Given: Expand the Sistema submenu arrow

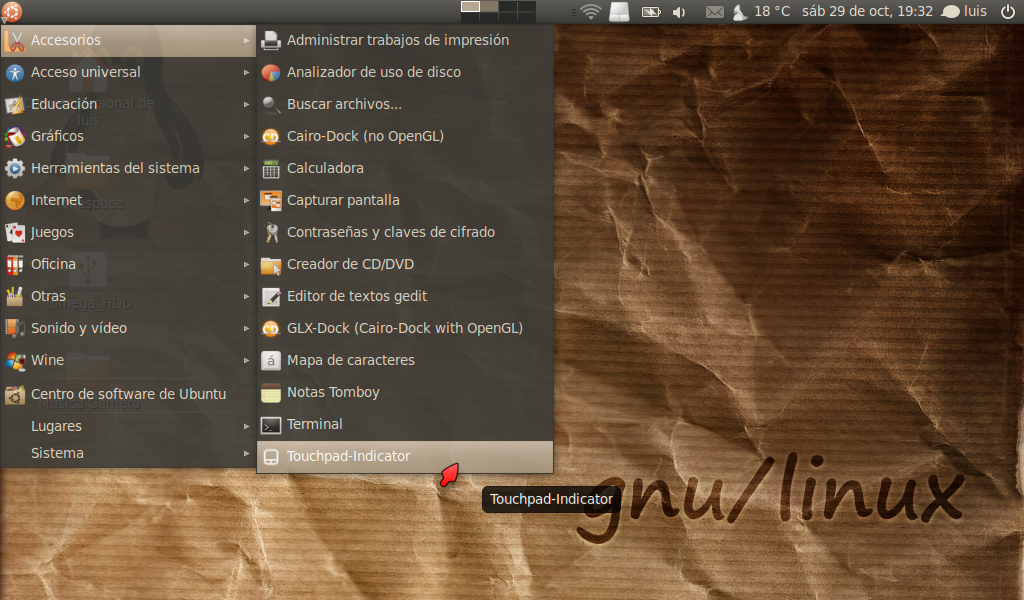Looking at the screenshot, I should click(247, 453).
